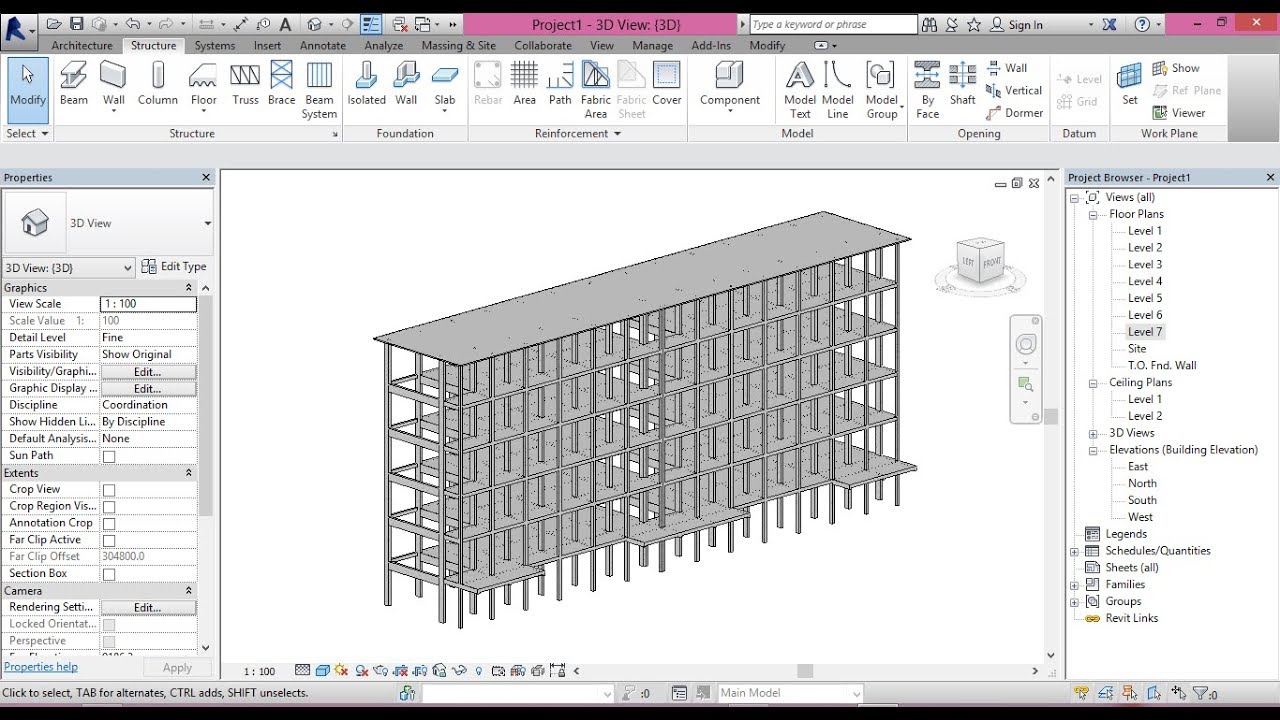Screen dimensions: 1280x720
Task: Collapse the Graphics properties group
Action: [189, 288]
